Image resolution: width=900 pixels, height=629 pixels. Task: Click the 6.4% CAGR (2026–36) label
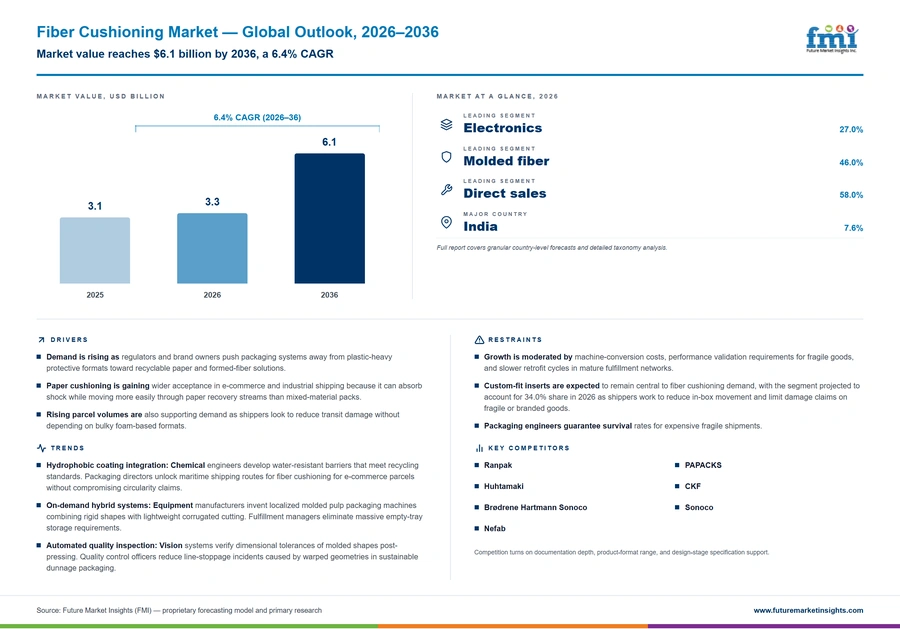tap(257, 117)
